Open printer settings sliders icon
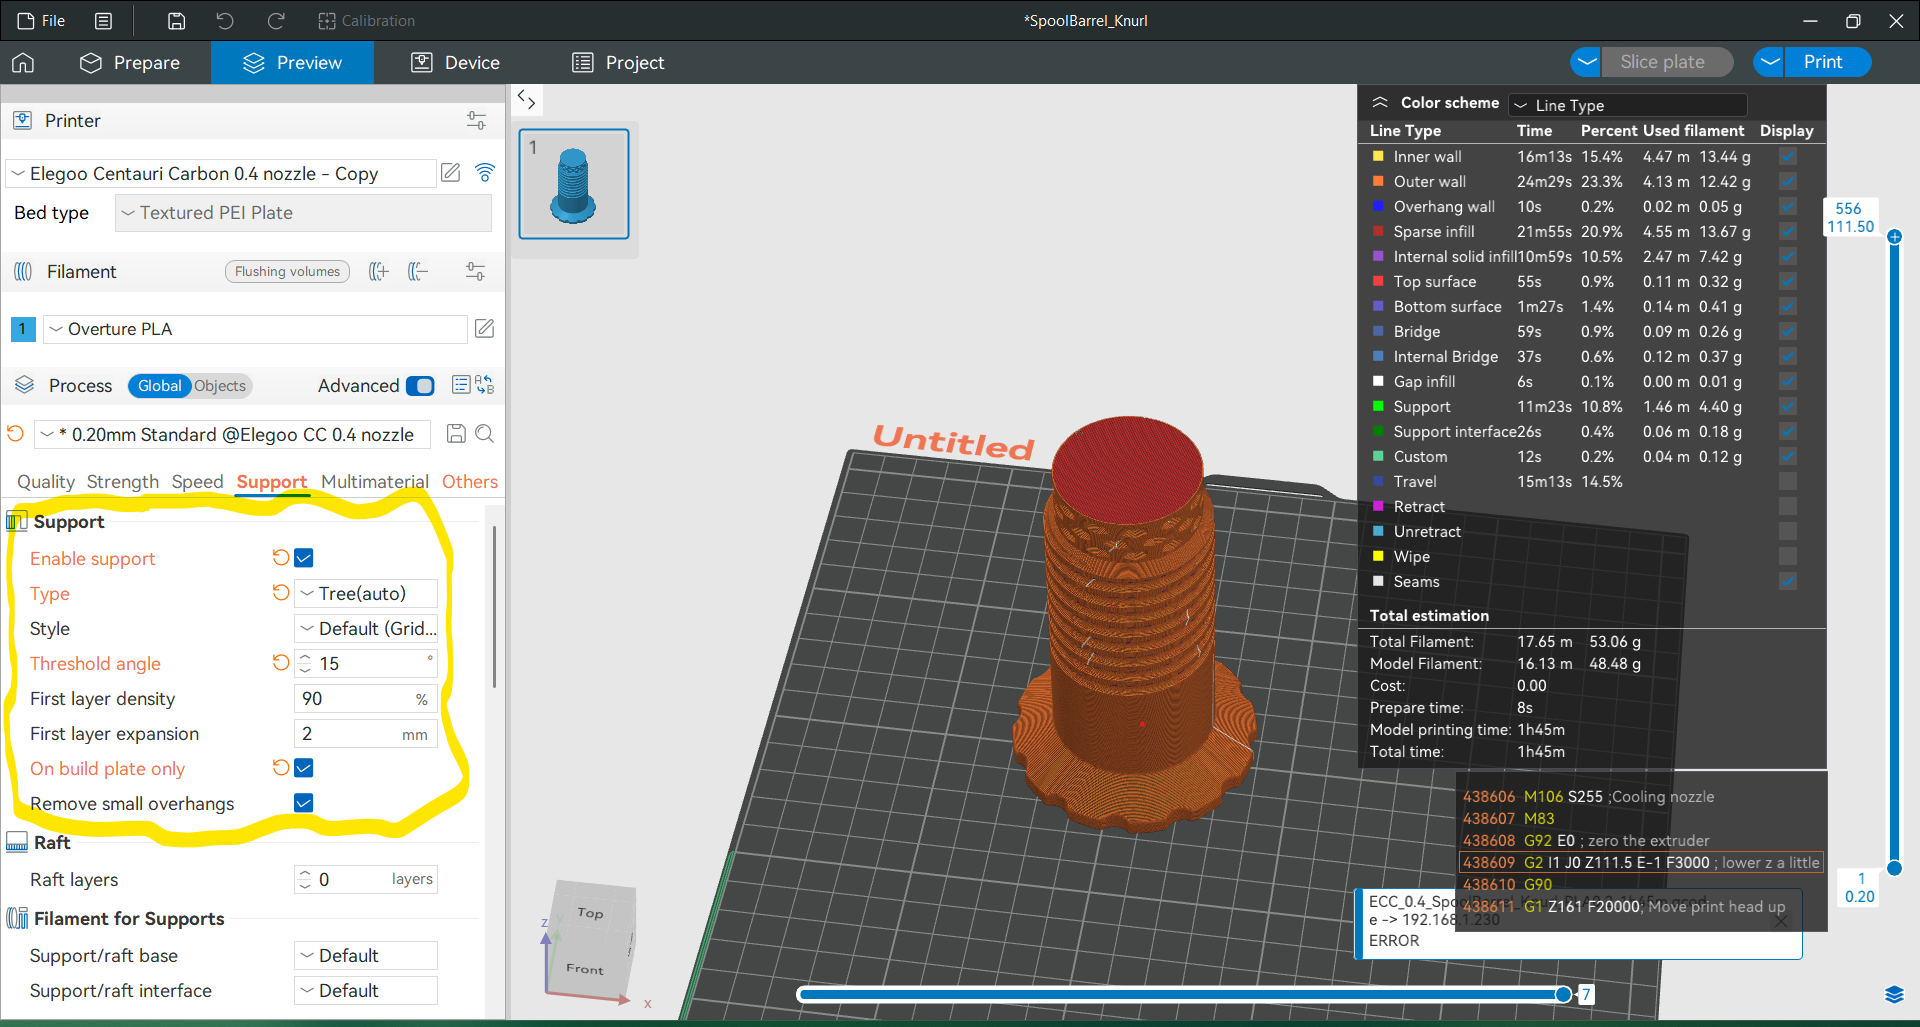The width and height of the screenshot is (1920, 1027). (x=476, y=120)
